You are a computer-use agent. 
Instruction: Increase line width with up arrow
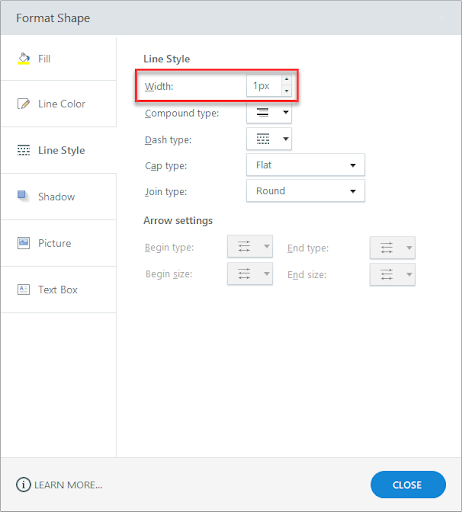click(x=286, y=80)
